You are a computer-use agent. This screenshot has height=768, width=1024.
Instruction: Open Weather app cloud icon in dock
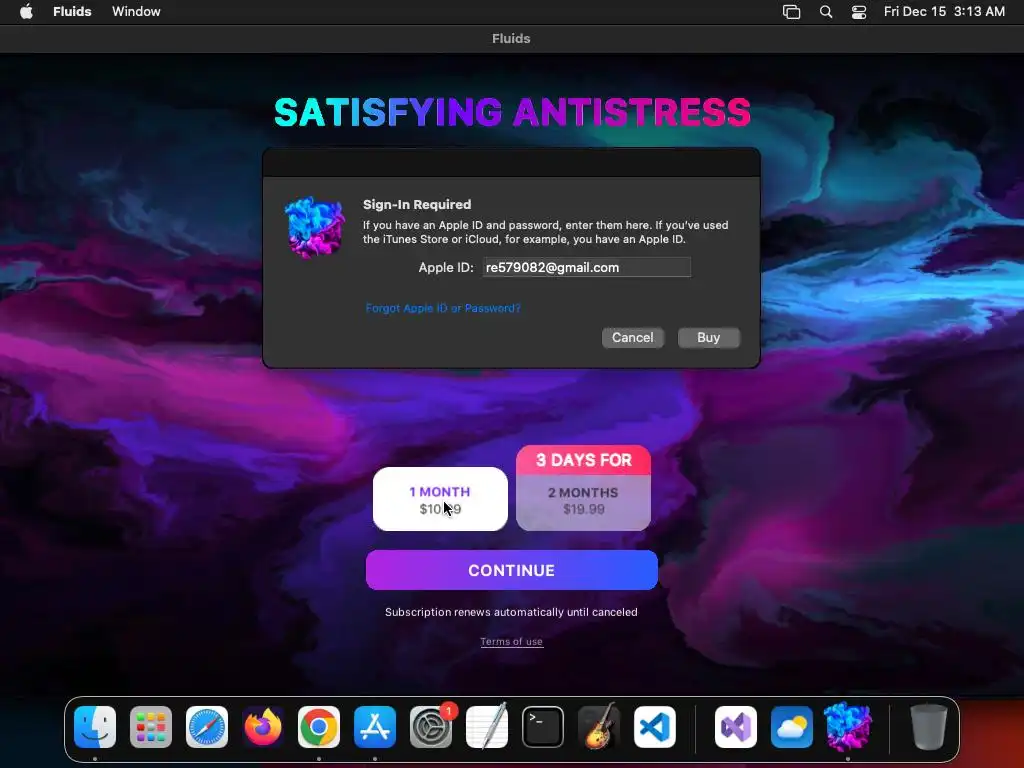[x=792, y=727]
